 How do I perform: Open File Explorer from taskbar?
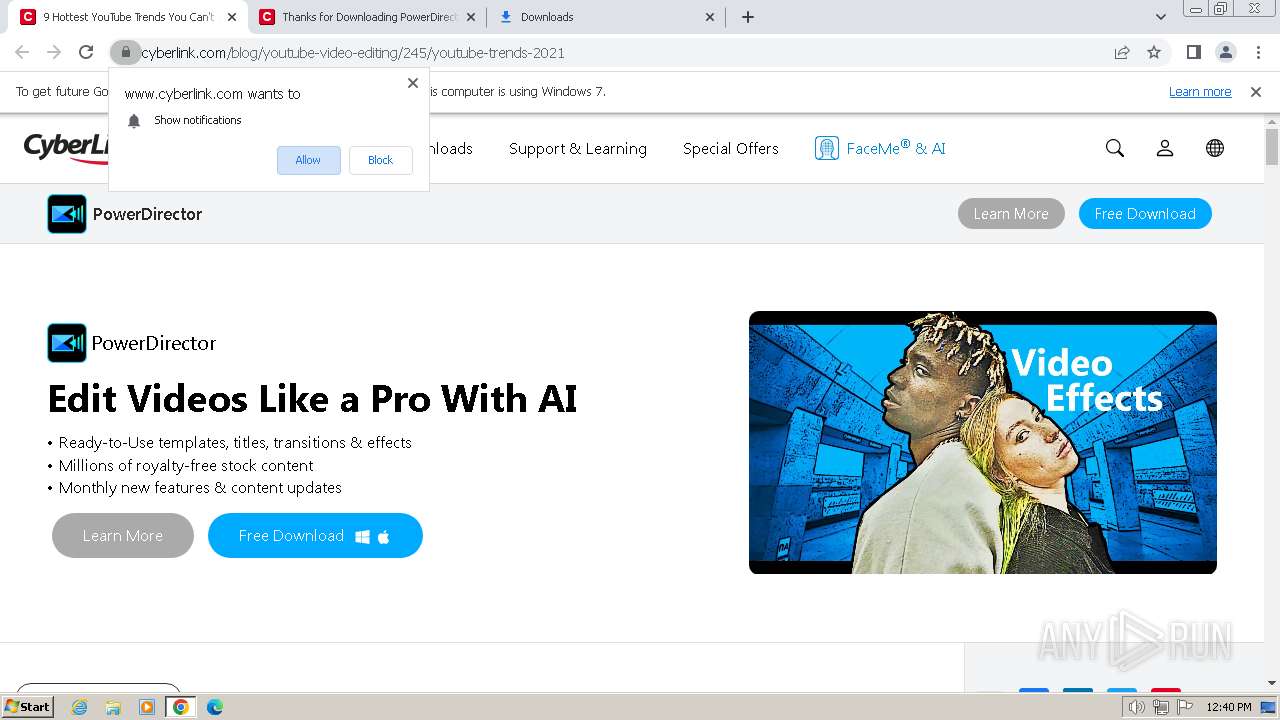[113, 707]
